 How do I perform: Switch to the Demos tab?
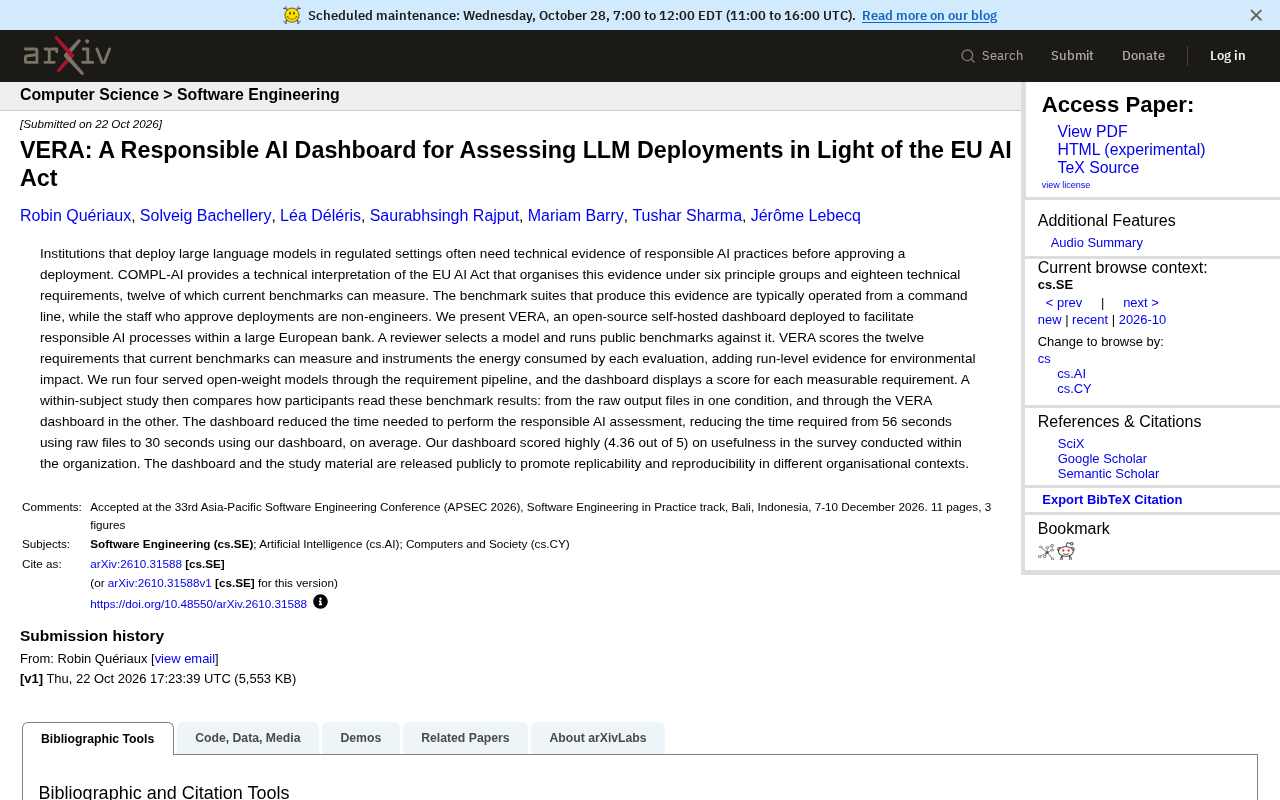[361, 738]
